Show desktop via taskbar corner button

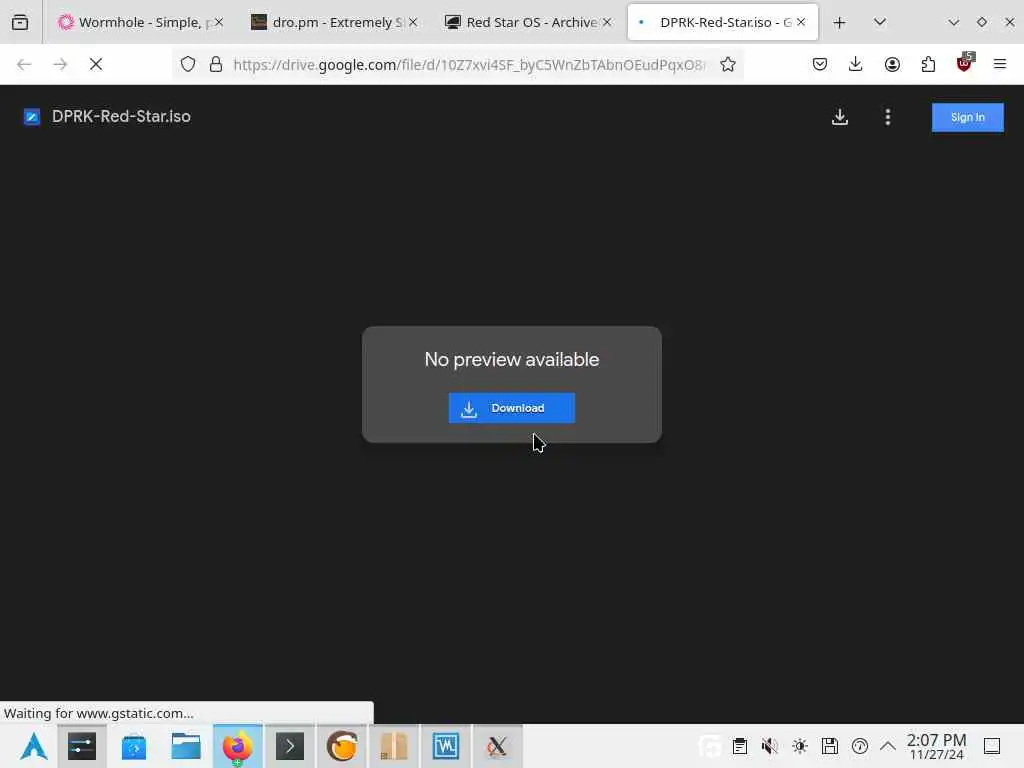(x=992, y=746)
